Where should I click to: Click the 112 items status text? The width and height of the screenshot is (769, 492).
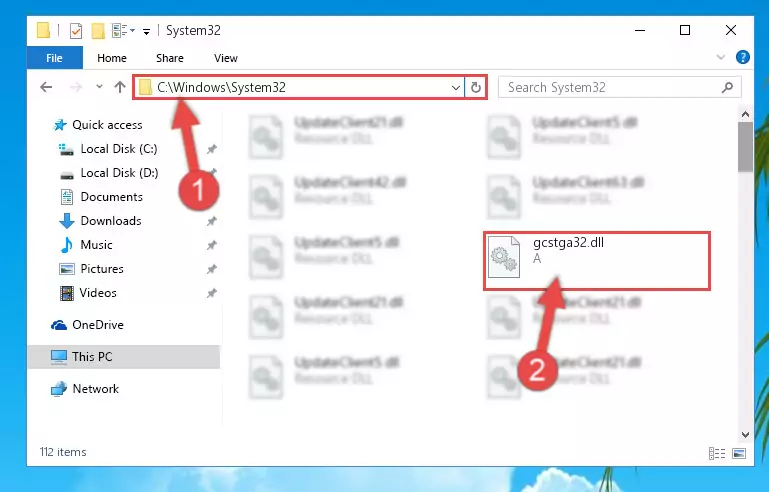tap(63, 452)
